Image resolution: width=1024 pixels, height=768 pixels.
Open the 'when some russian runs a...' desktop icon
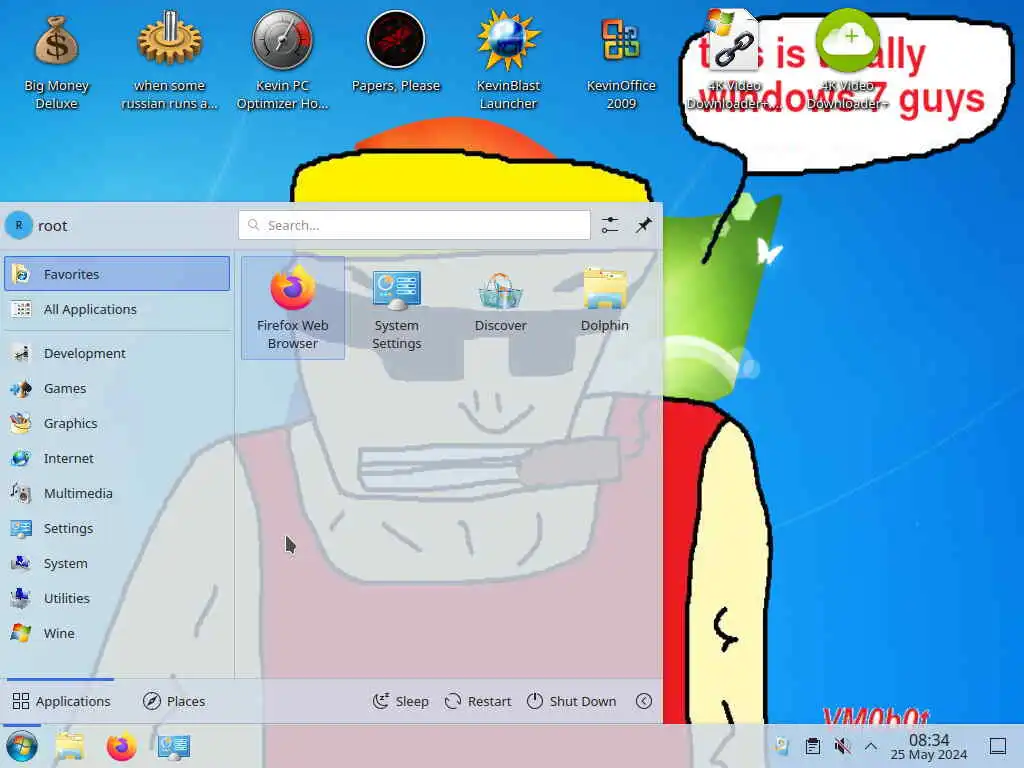pos(169,62)
